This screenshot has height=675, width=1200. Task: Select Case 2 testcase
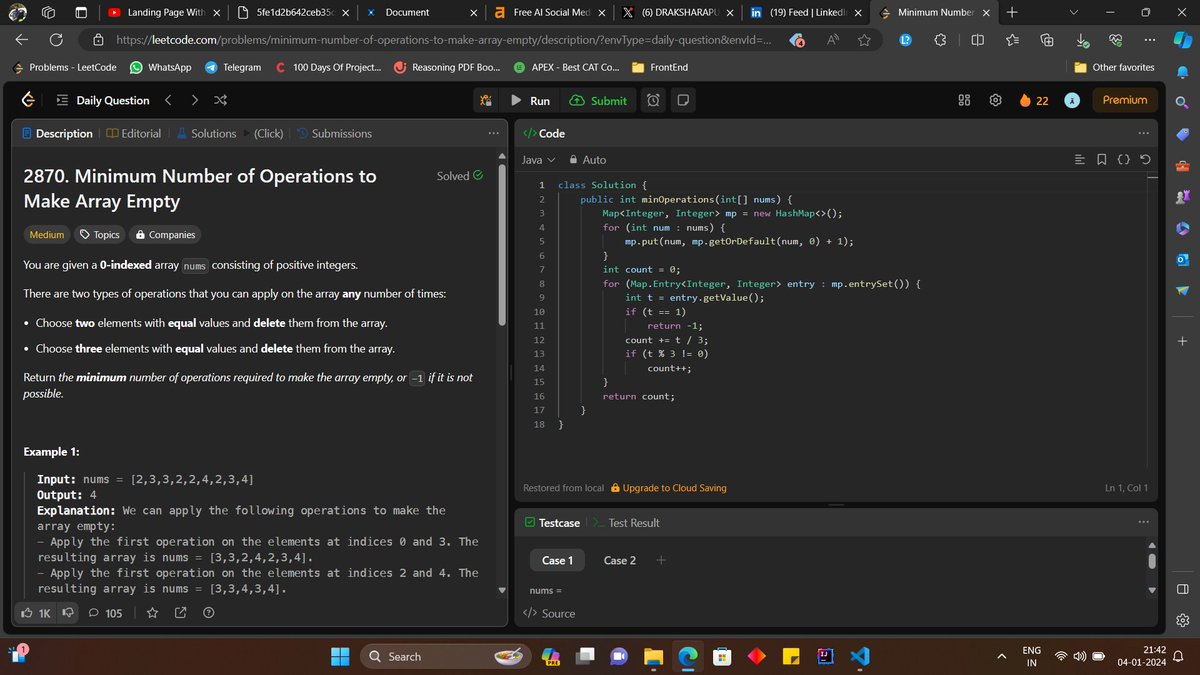[619, 560]
